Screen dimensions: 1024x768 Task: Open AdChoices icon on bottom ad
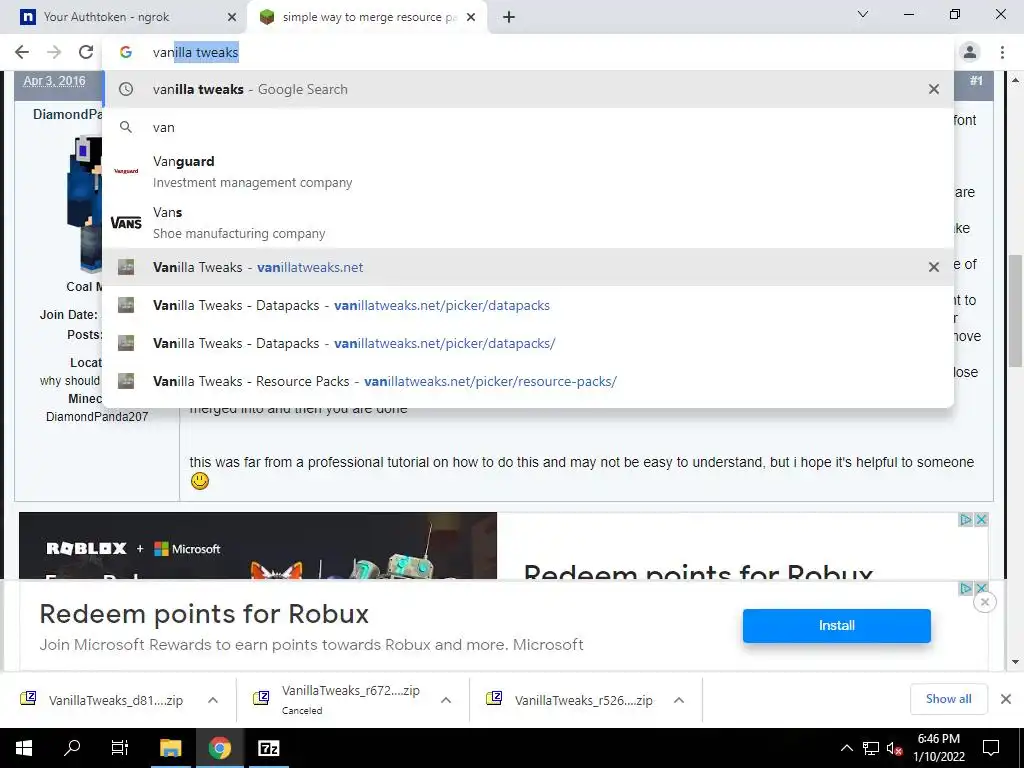(x=966, y=588)
